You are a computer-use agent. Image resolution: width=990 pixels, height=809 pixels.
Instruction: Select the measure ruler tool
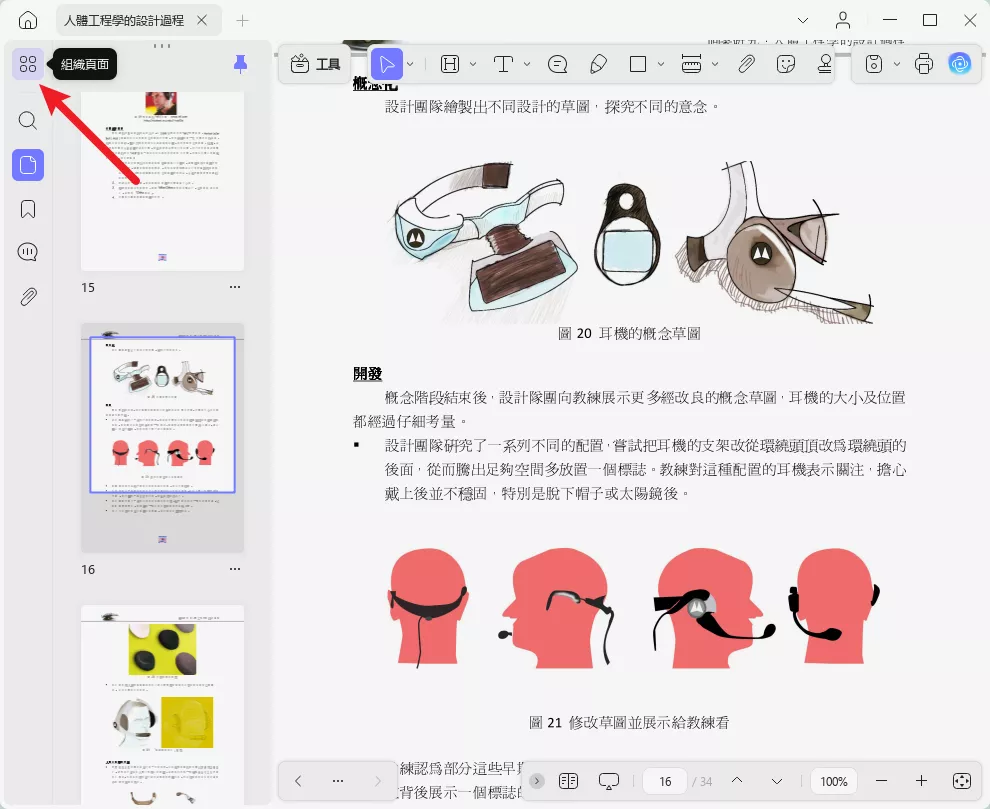(x=691, y=64)
